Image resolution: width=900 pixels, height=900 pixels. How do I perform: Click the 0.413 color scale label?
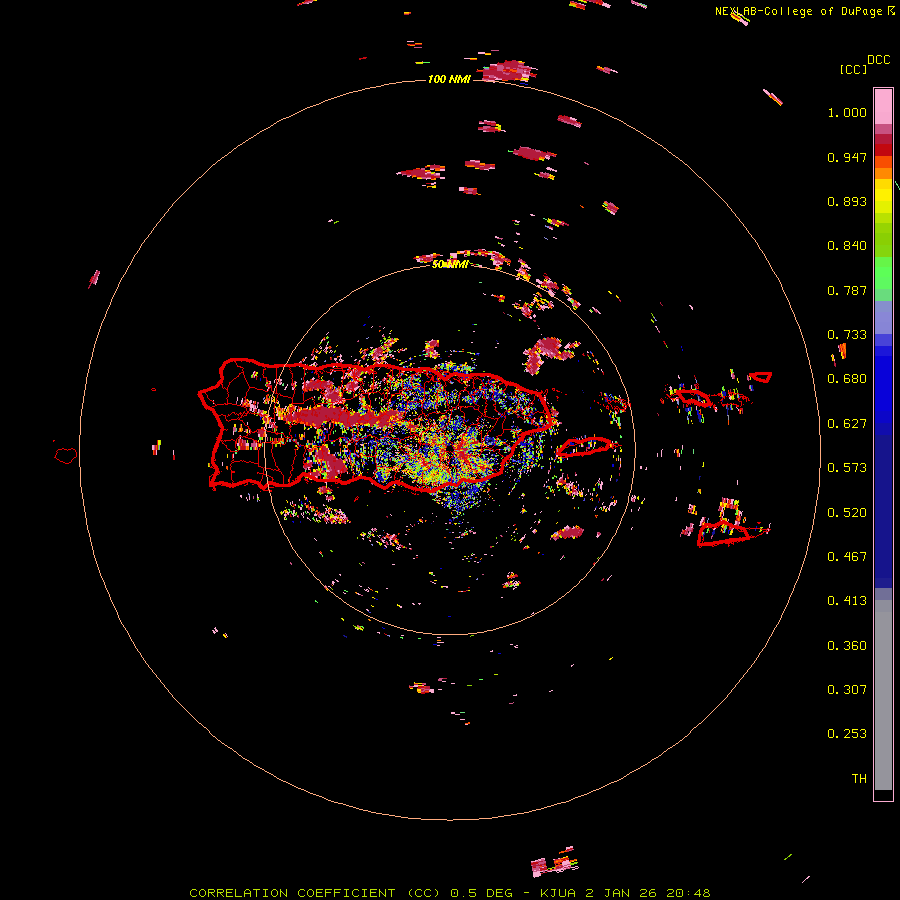coord(847,601)
